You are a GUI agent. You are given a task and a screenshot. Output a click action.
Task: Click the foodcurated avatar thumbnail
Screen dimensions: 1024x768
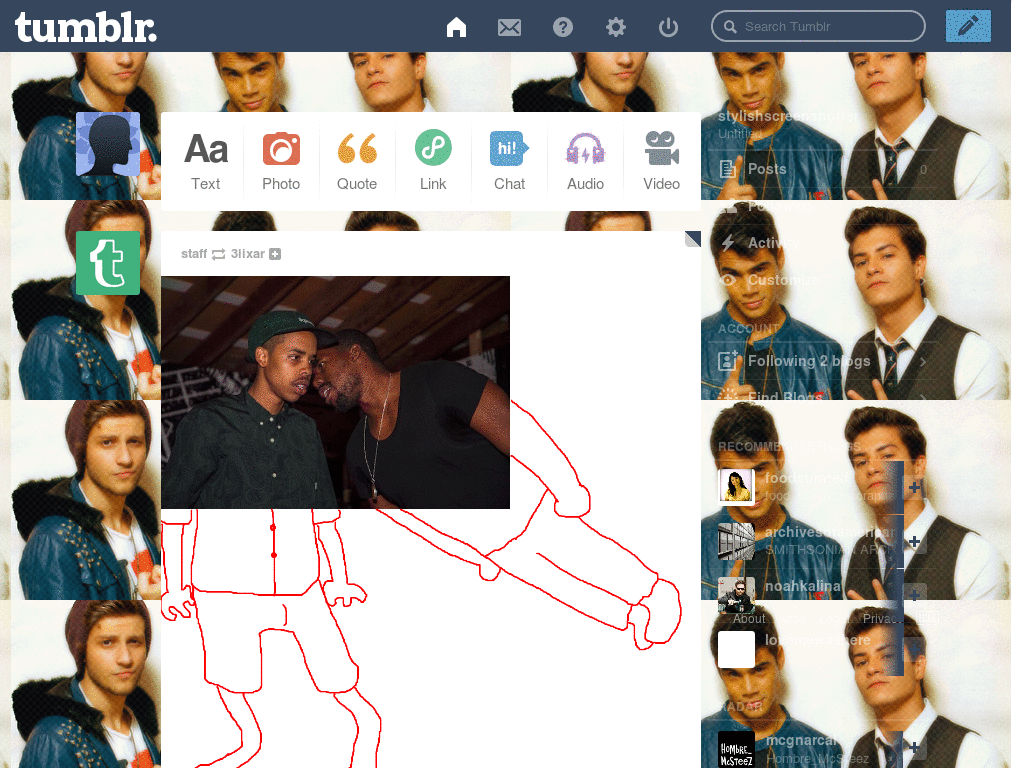click(x=736, y=487)
